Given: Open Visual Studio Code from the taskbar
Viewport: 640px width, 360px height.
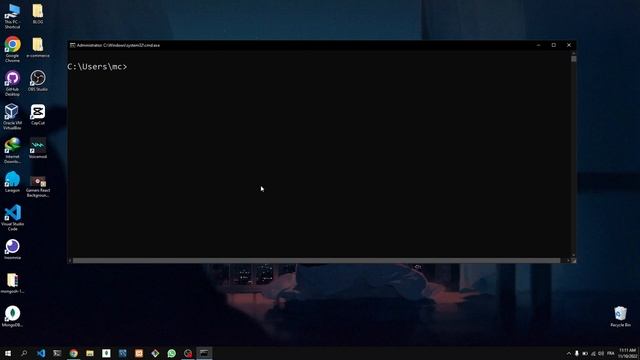Looking at the screenshot, I should 41,353.
